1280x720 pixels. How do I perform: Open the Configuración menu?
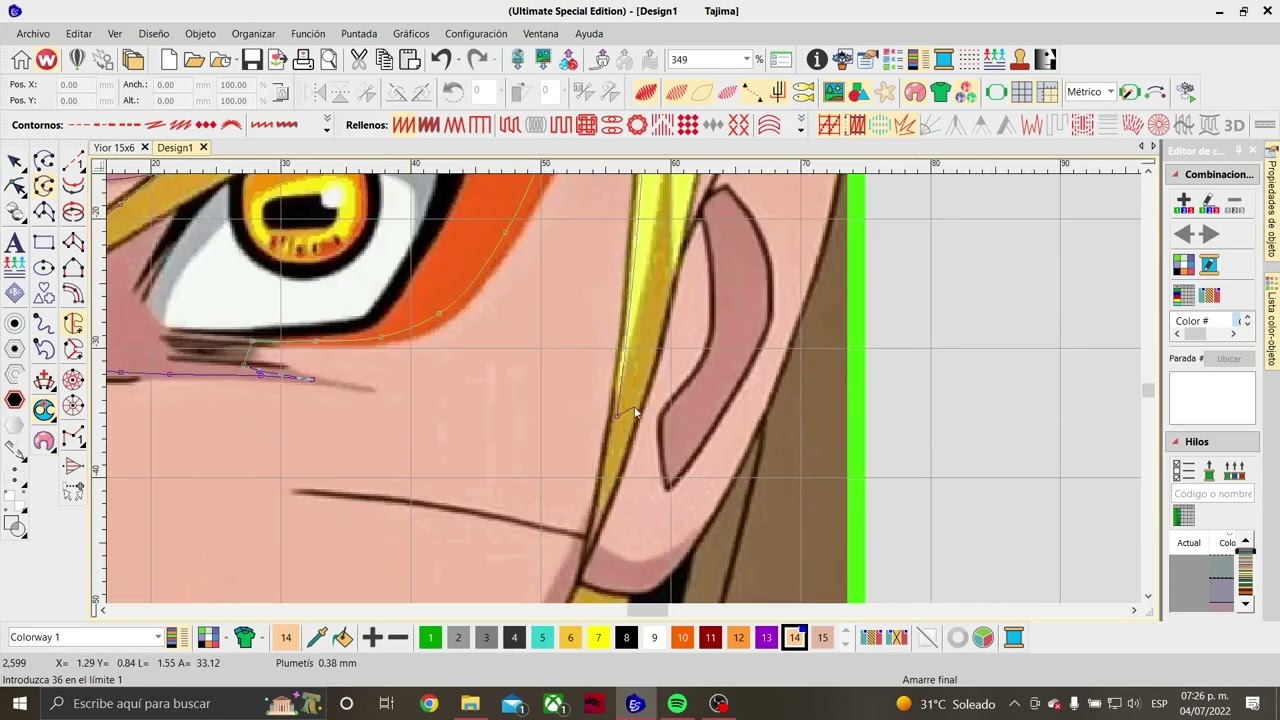coord(476,34)
